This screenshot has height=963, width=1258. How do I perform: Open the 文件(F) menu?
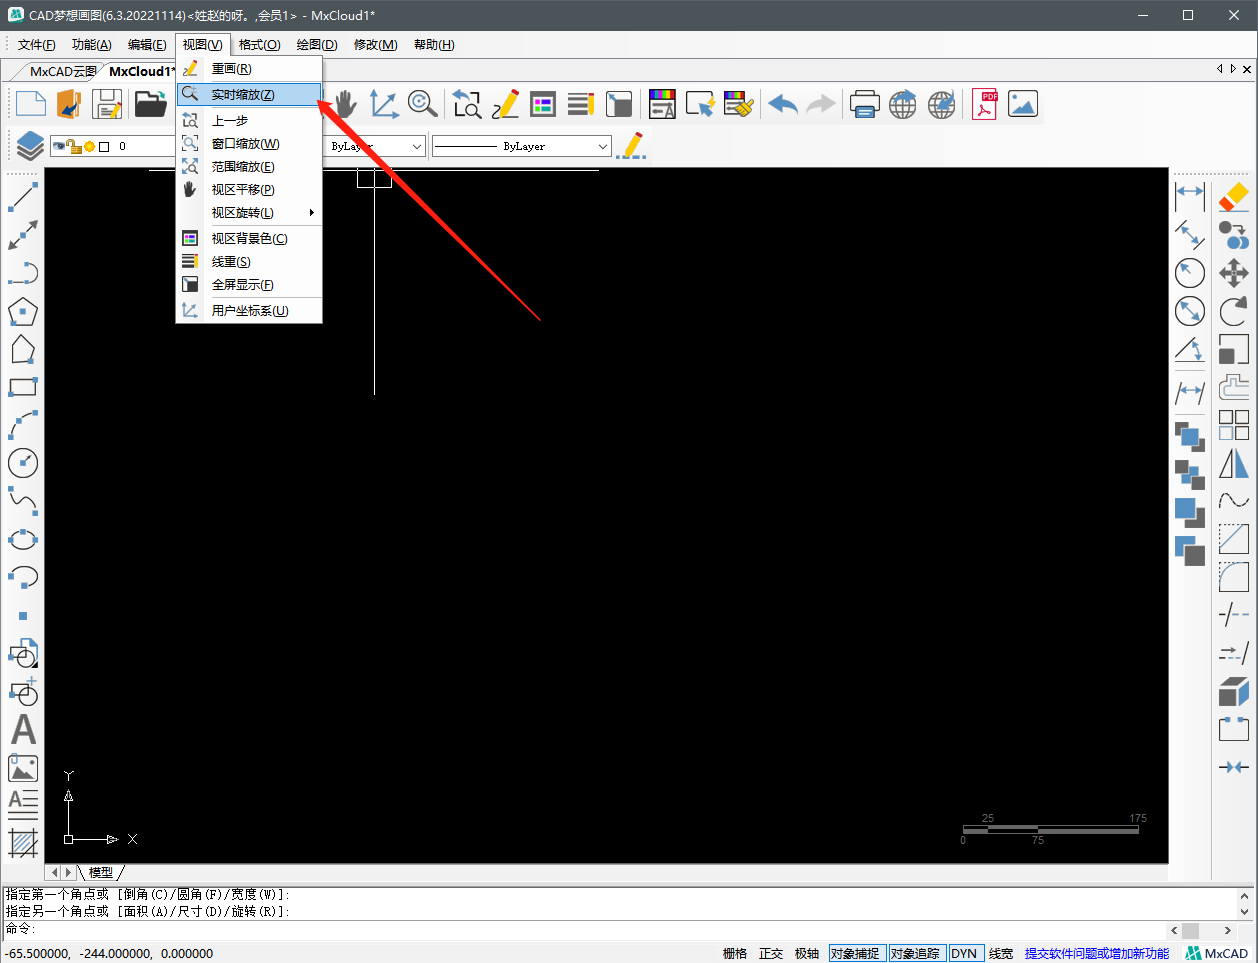click(x=36, y=45)
